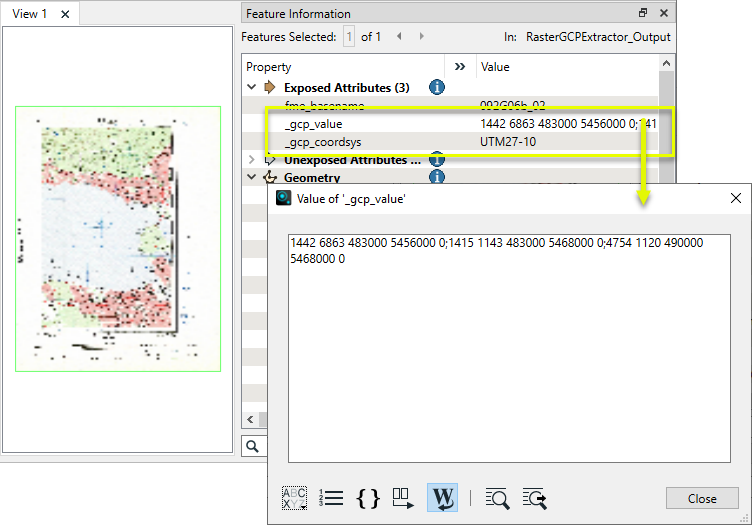Viewport: 752px width, 525px height.
Task: Click info icon beside Exposed Attributes
Action: click(436, 87)
